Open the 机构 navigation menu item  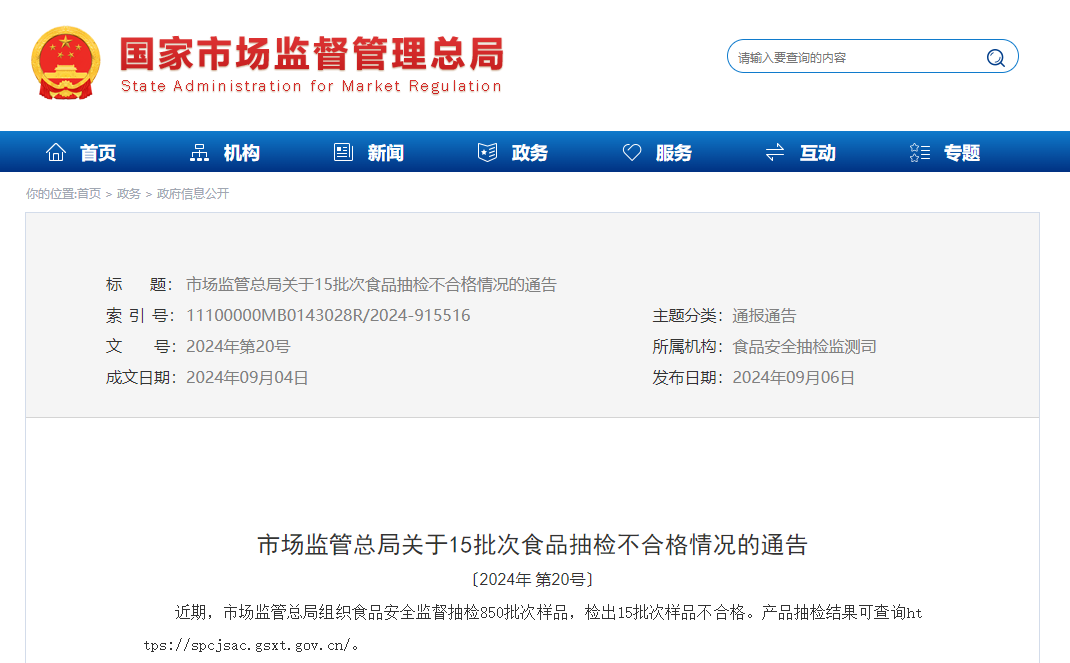click(242, 153)
